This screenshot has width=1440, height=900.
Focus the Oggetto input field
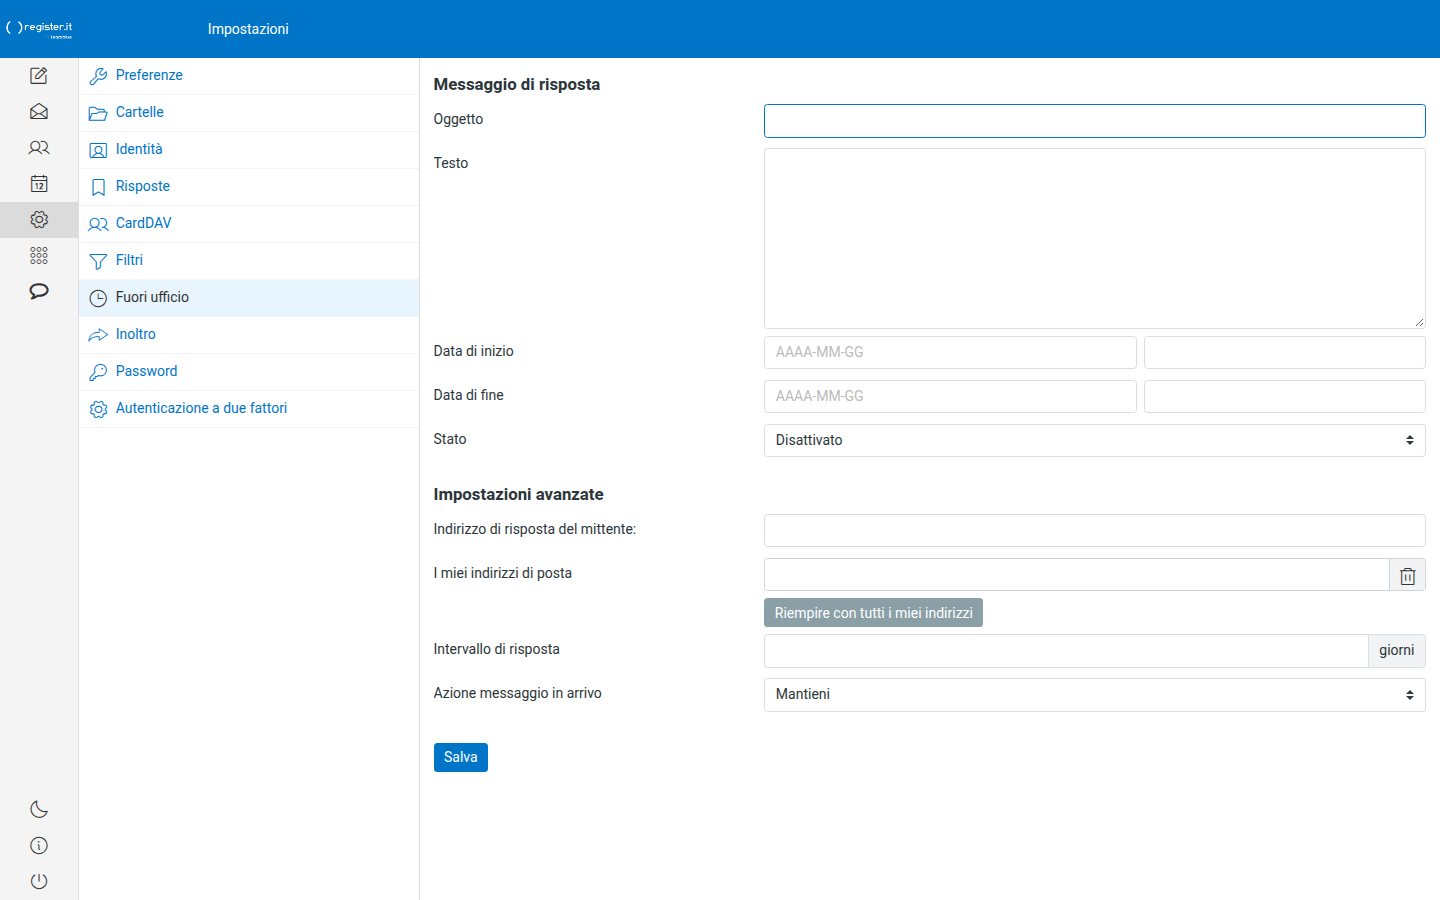coord(1095,121)
